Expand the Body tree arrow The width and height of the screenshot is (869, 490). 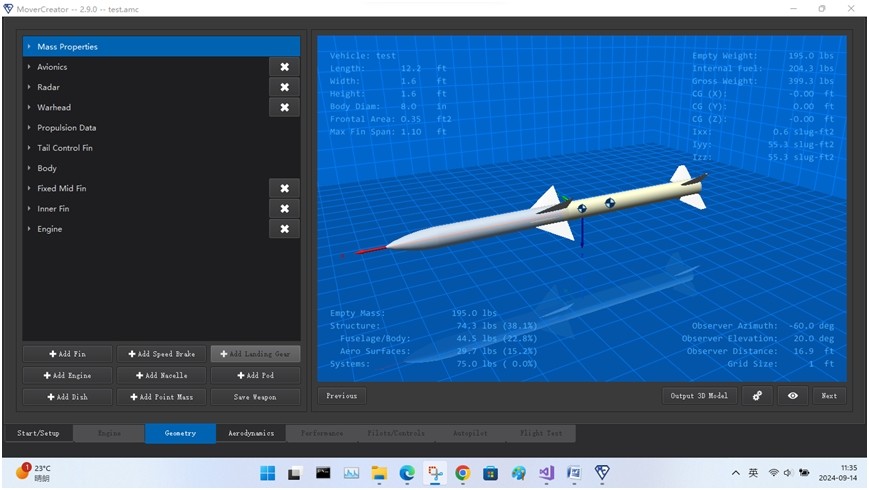[x=29, y=168]
